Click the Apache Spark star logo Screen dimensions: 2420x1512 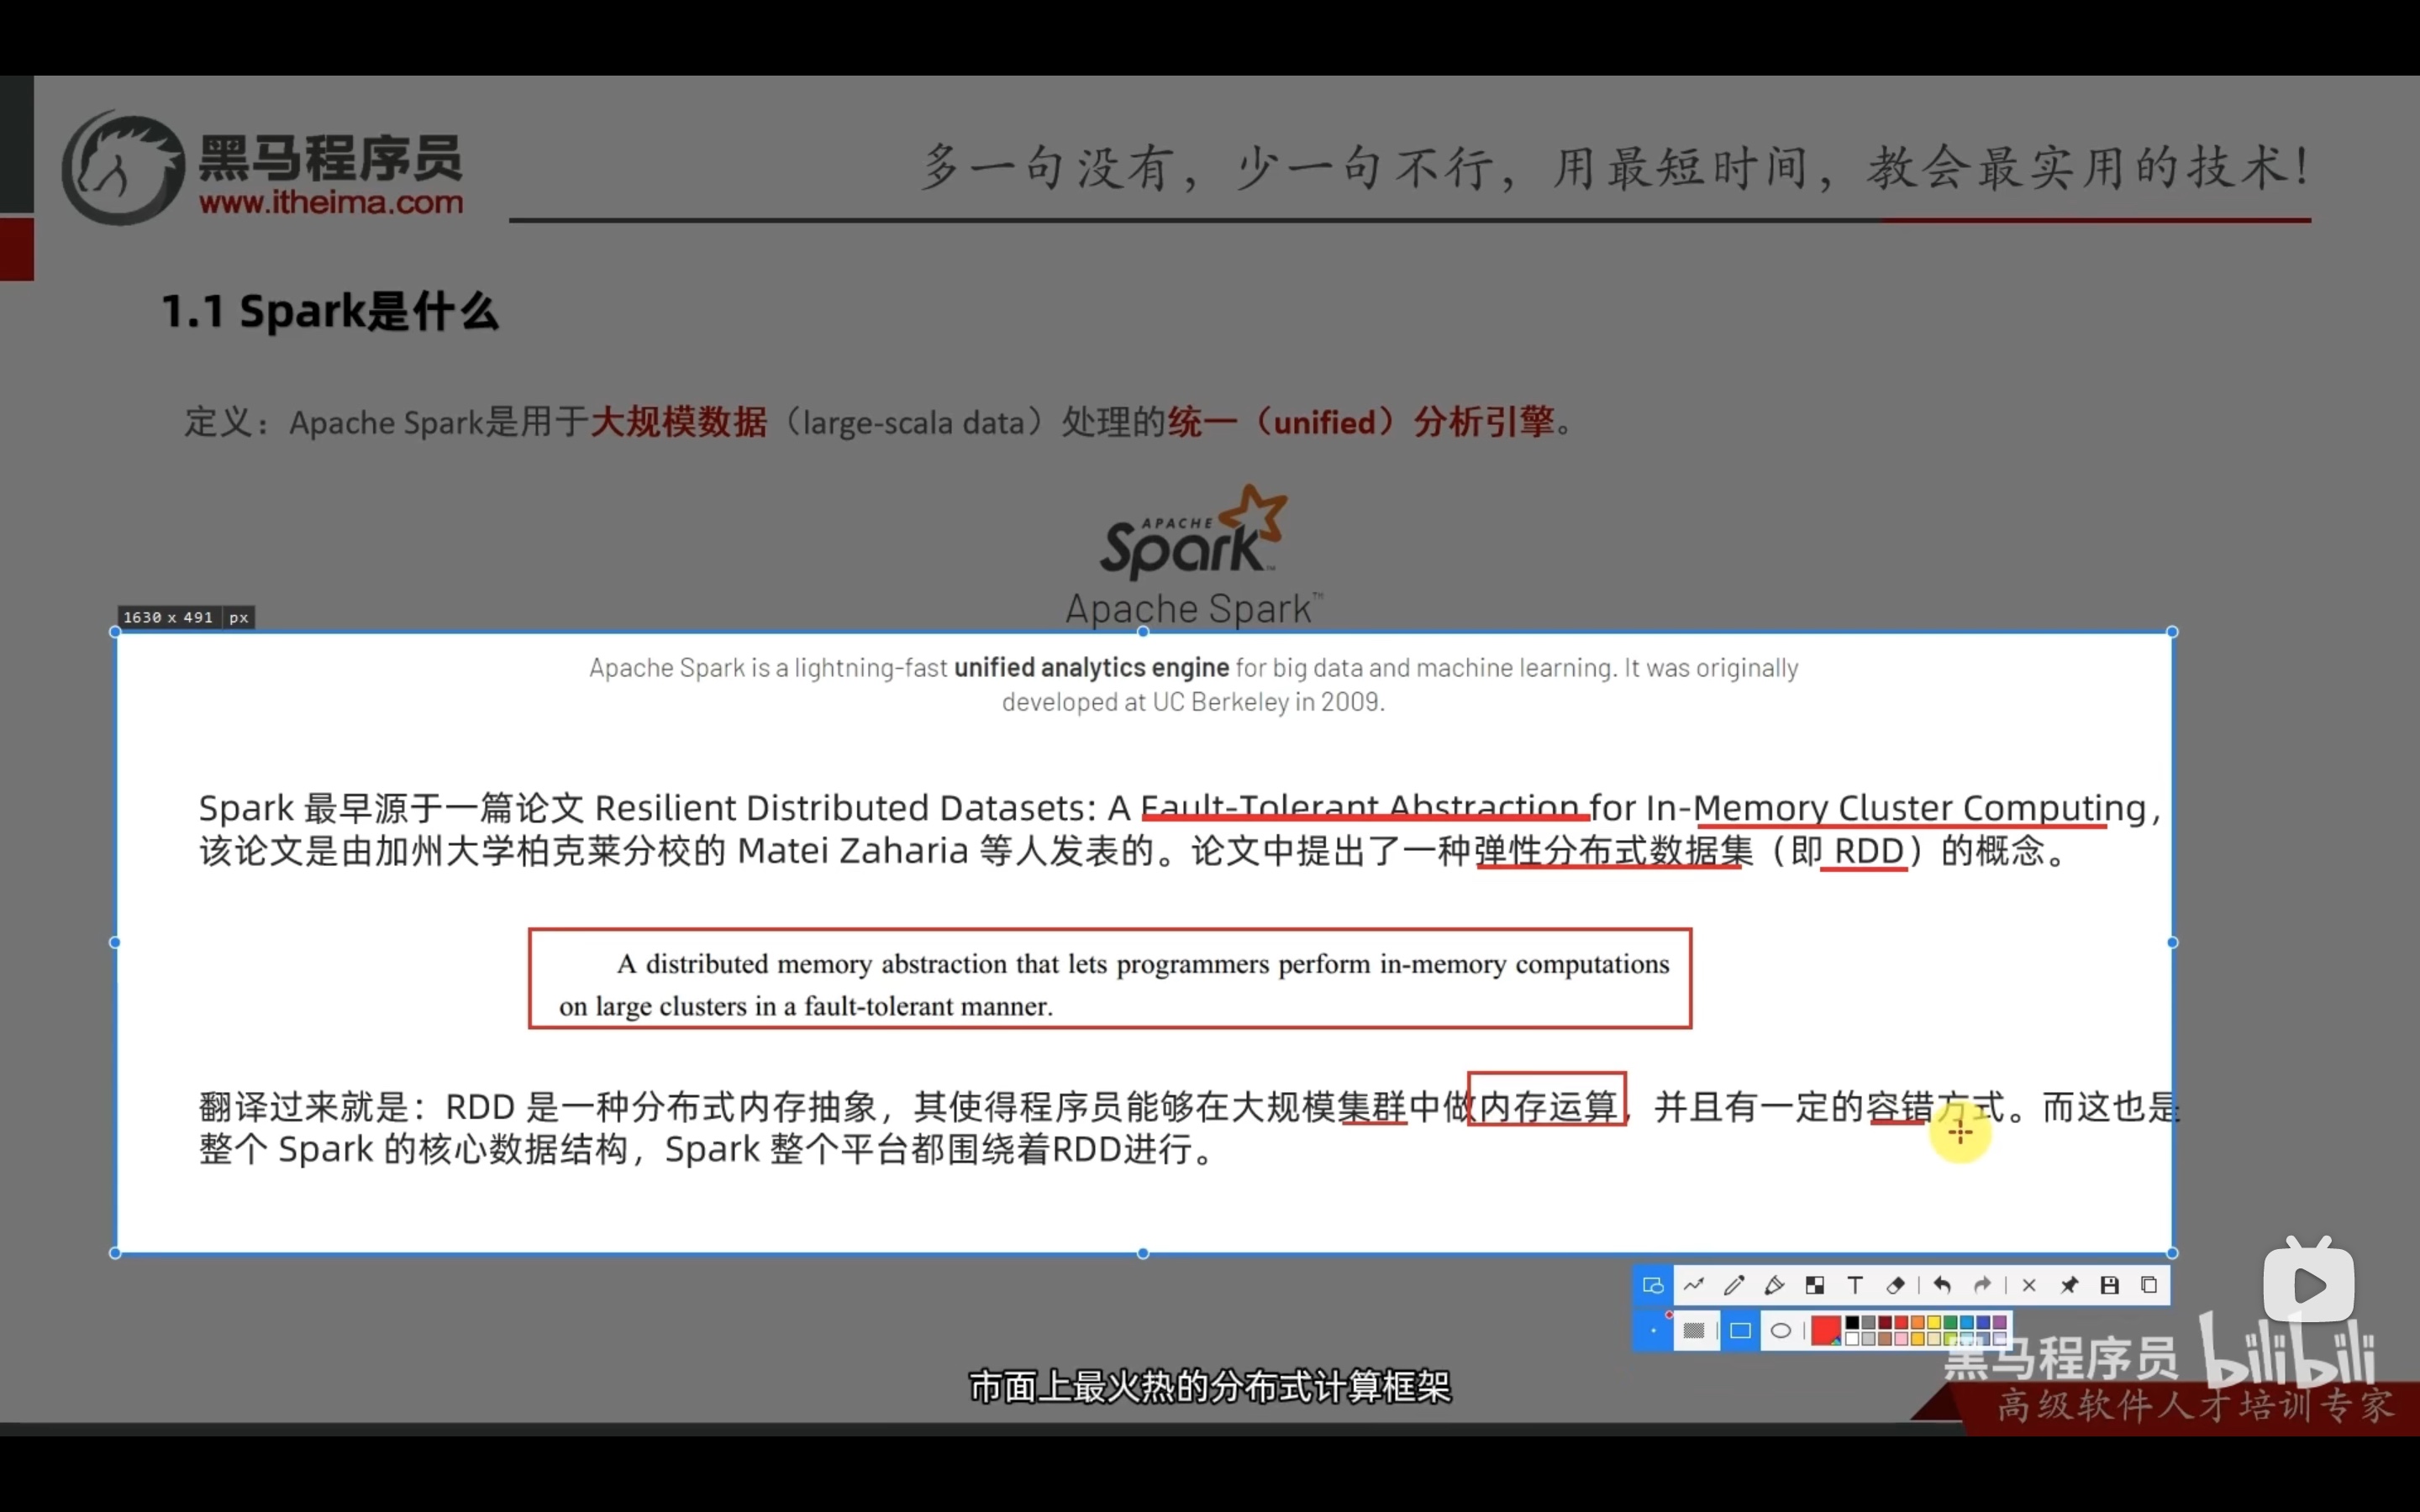(1194, 532)
